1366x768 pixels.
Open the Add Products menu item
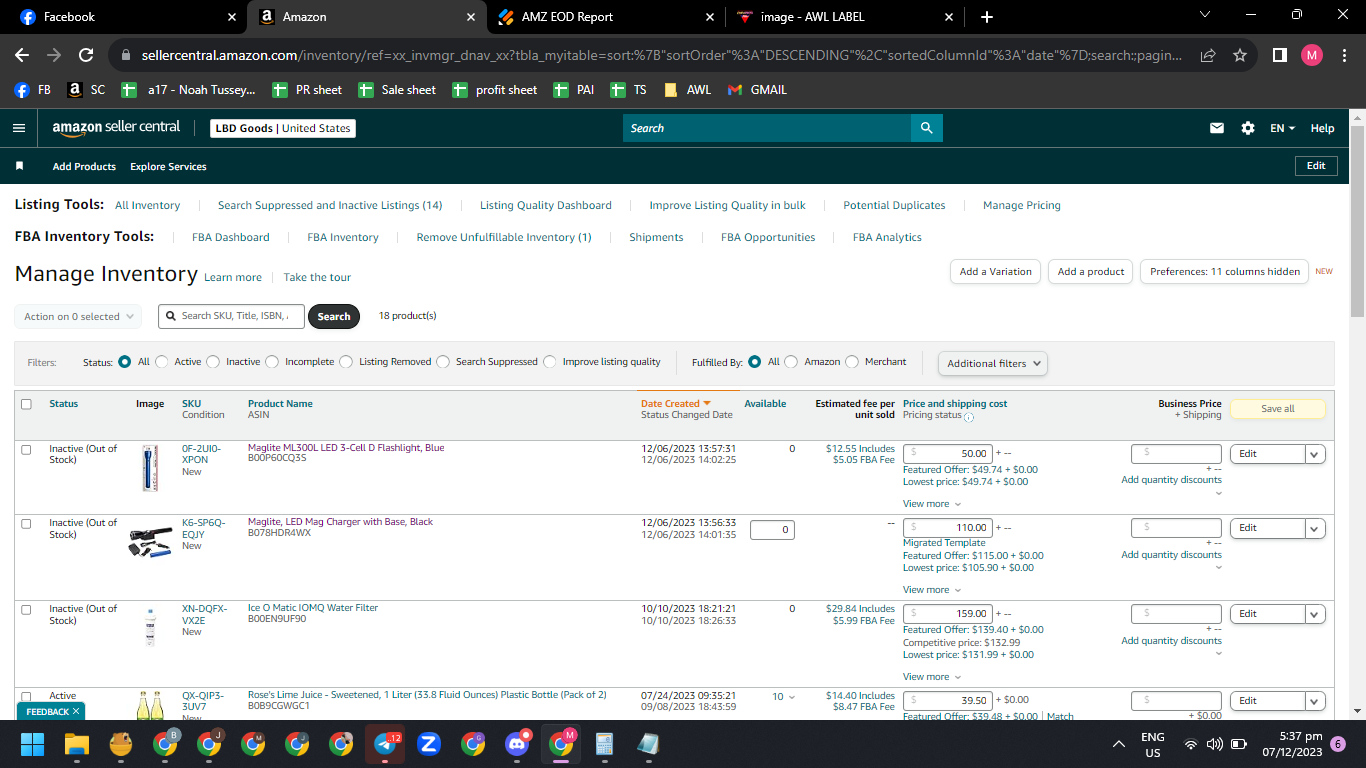(84, 166)
